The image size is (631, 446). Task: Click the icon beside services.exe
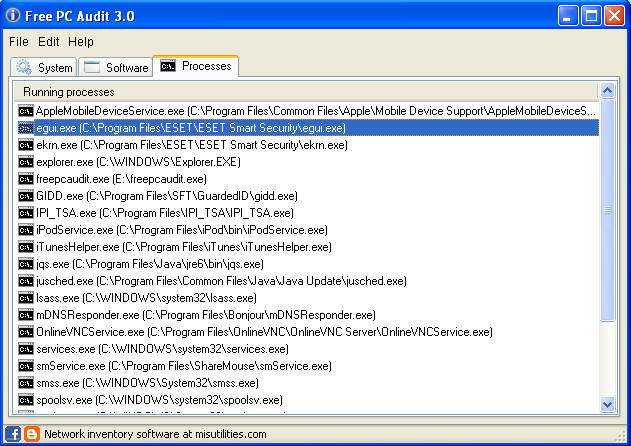[26, 349]
